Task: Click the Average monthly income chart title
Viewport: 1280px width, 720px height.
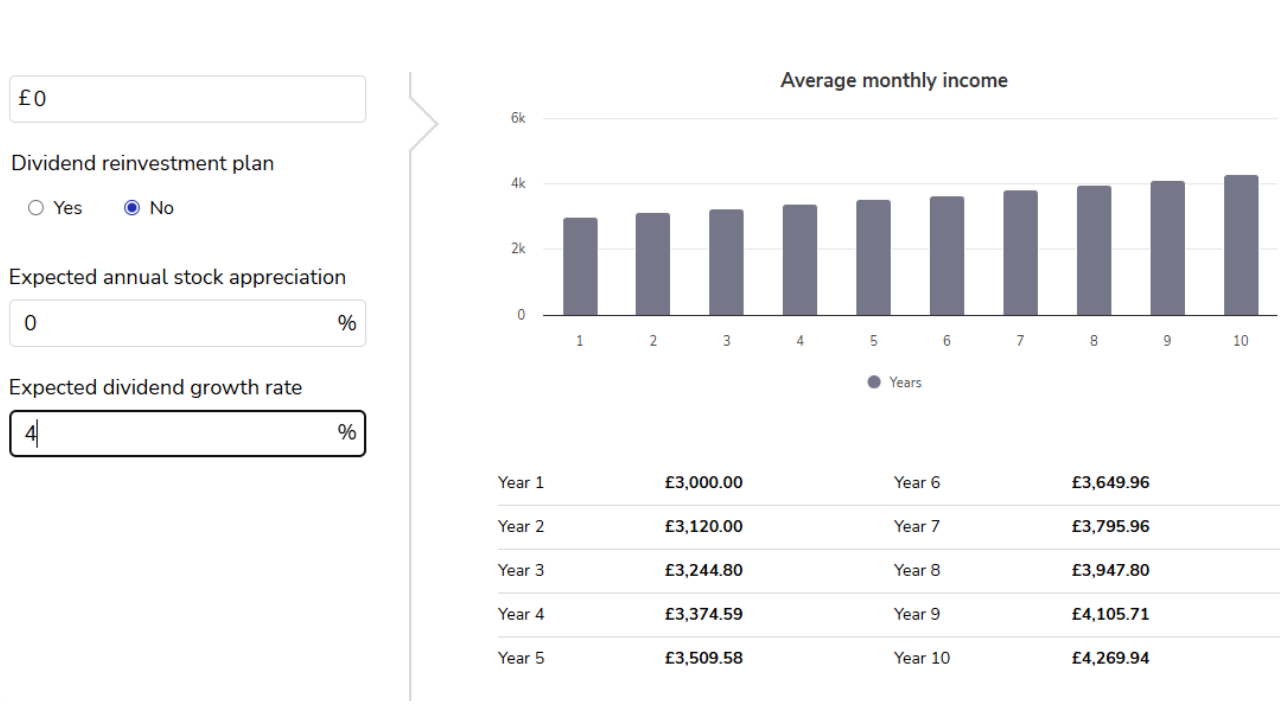Action: (894, 81)
